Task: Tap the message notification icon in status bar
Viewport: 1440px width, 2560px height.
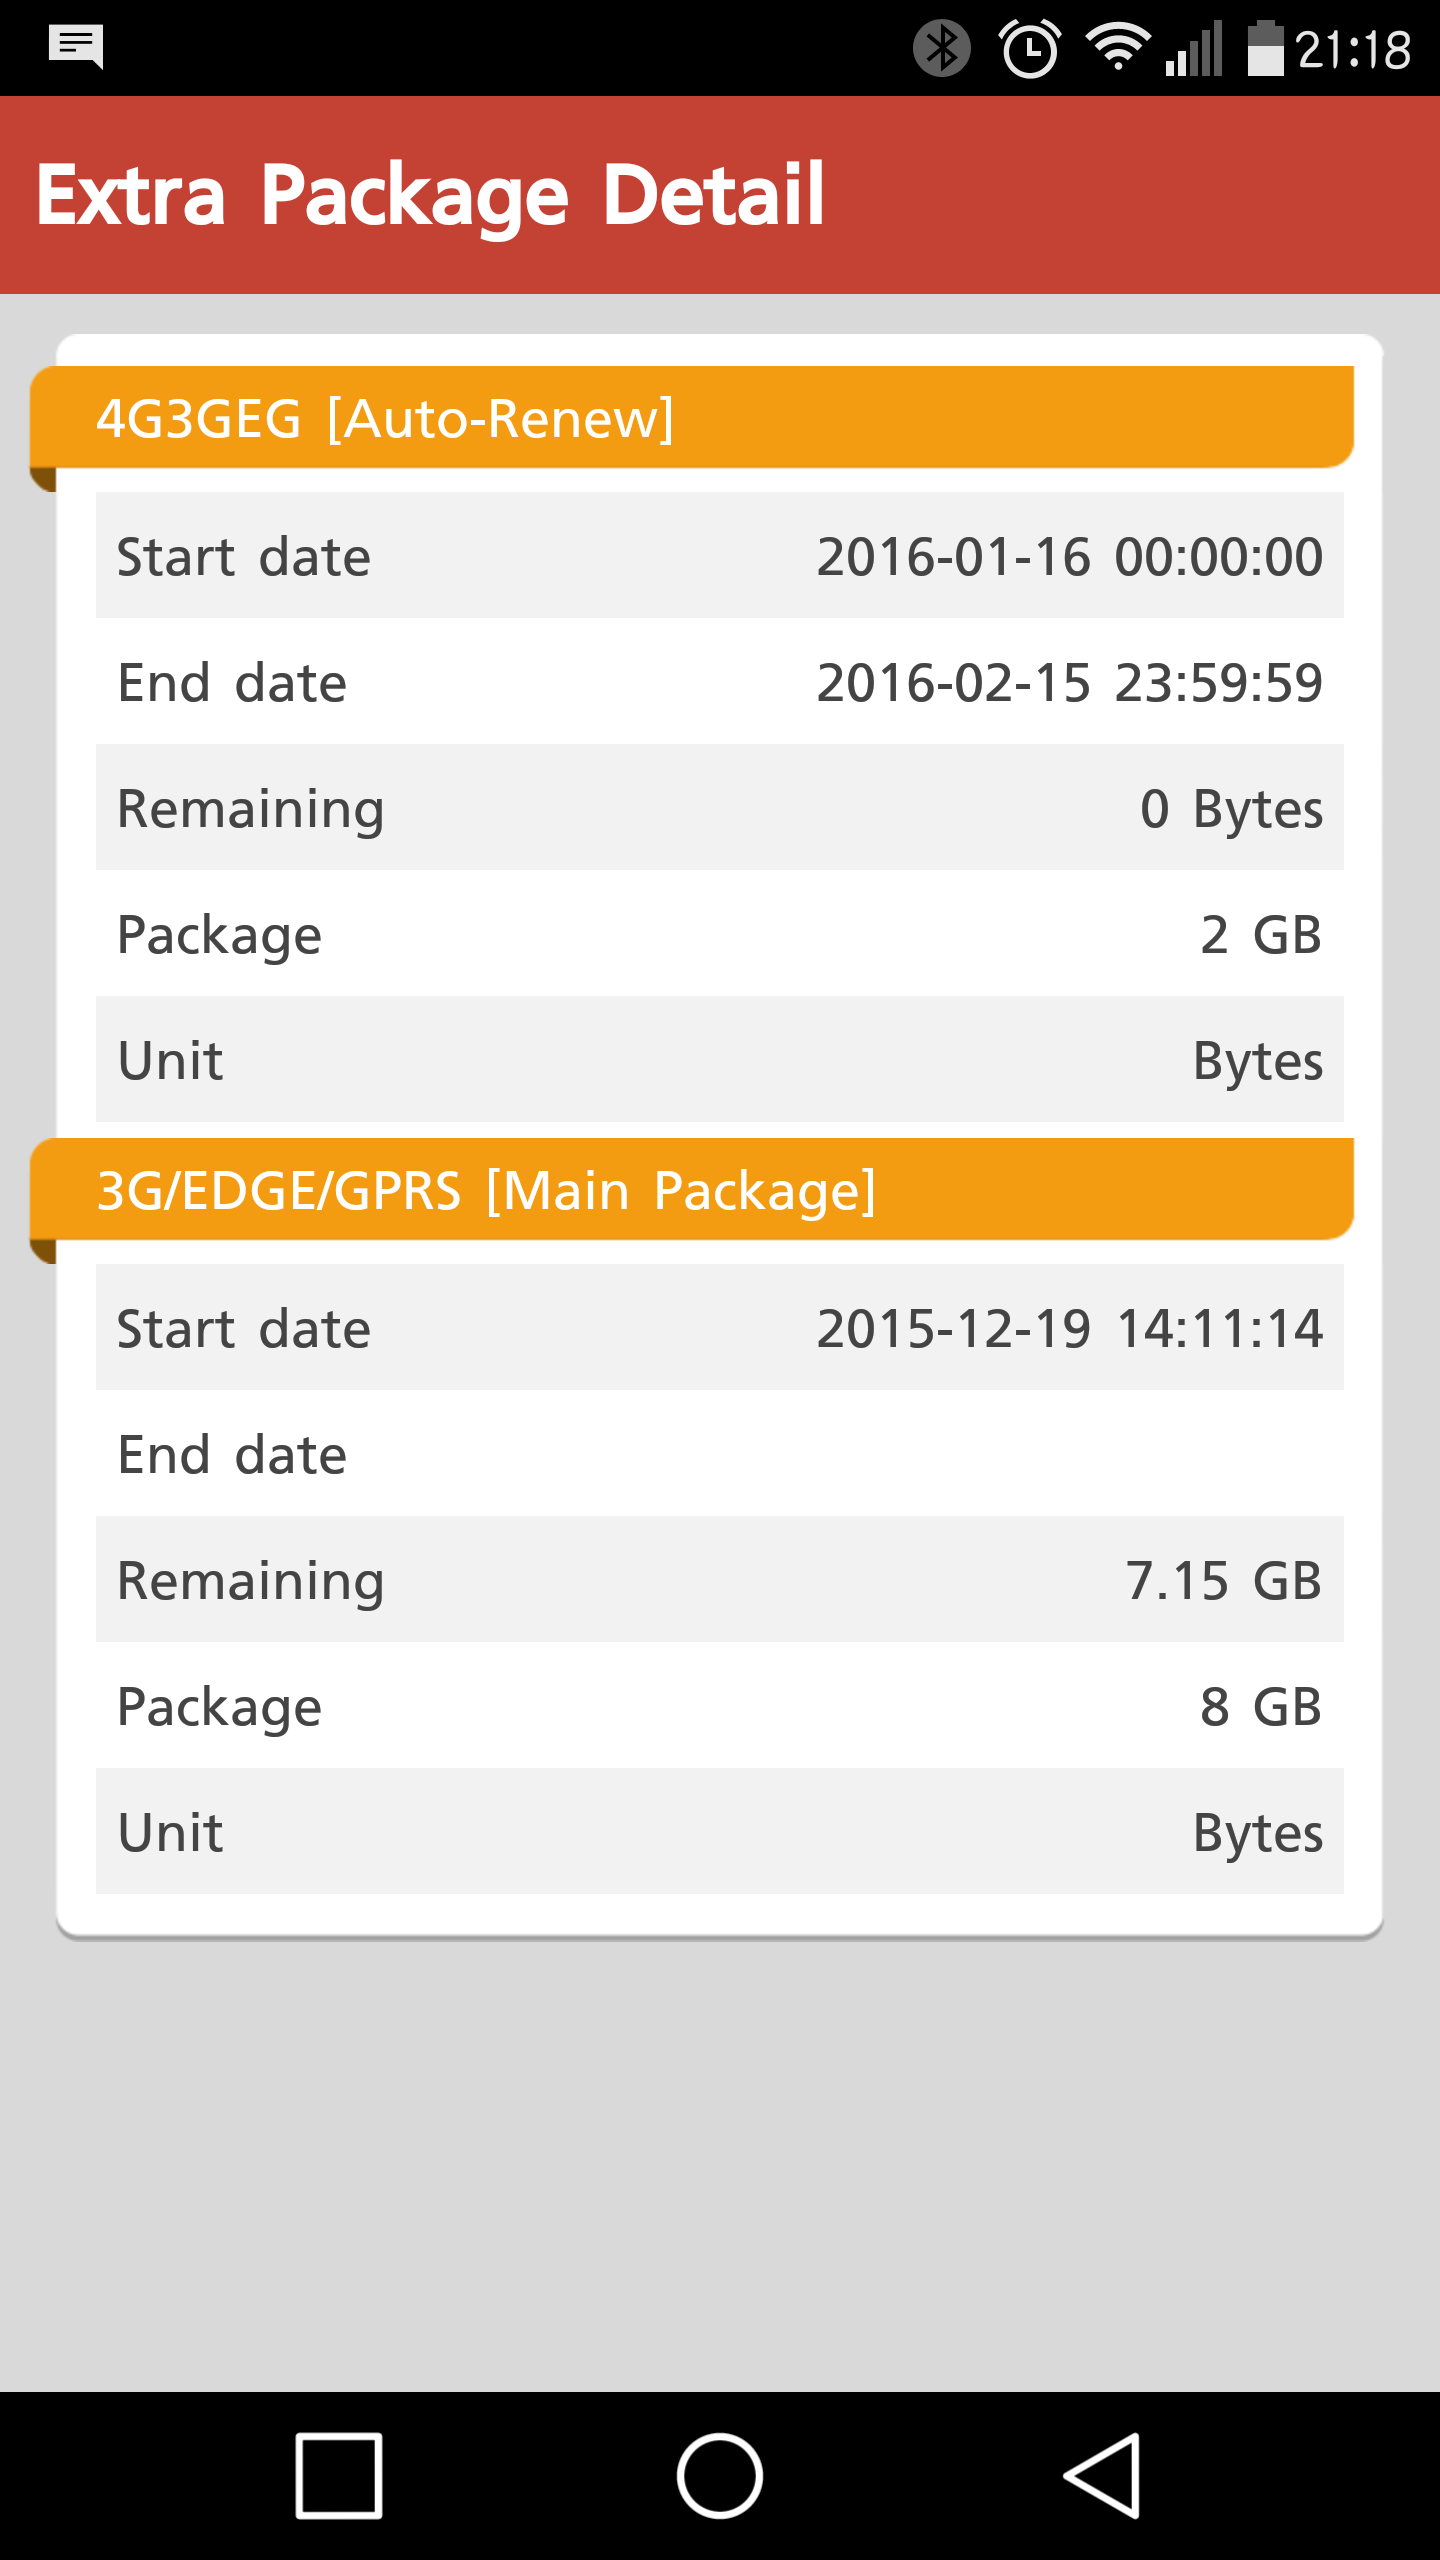Action: [x=76, y=46]
